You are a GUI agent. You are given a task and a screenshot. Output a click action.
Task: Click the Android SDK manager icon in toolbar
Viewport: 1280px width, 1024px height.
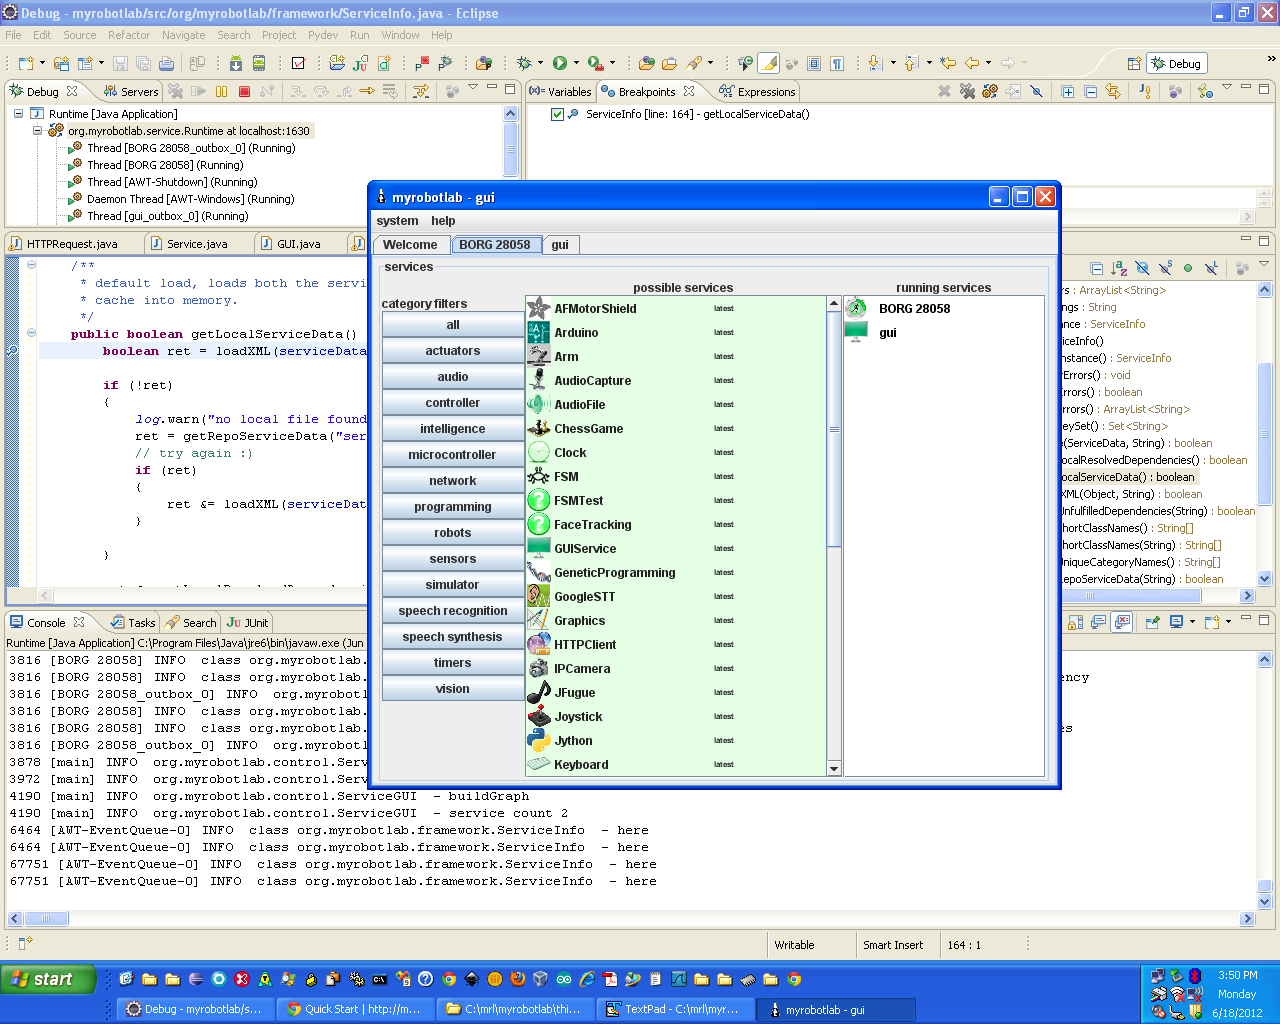click(x=235, y=63)
